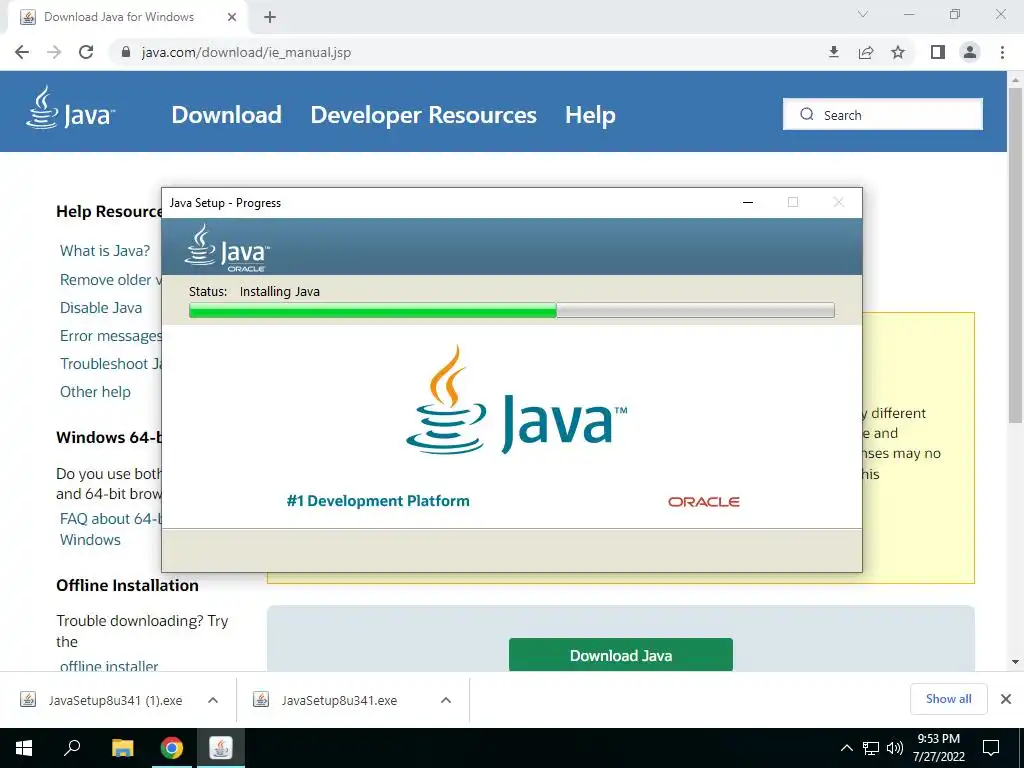
Task: Expand options for JavaSetup8u341.exe
Action: coord(445,700)
